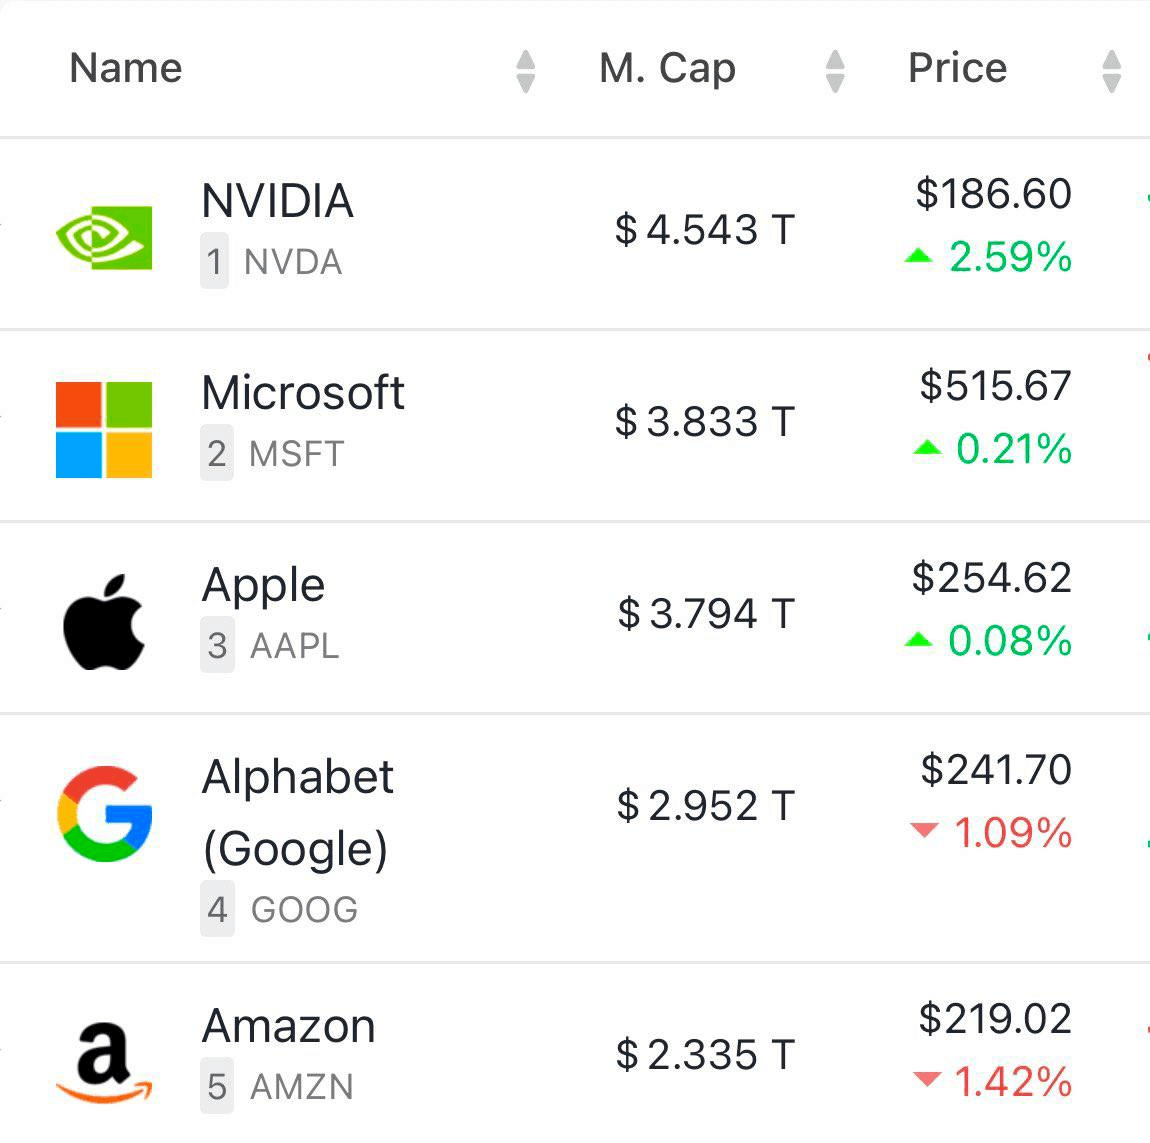Open the NVIDIA company link
Viewport: 1150px width, 1143px height.
coord(277,201)
